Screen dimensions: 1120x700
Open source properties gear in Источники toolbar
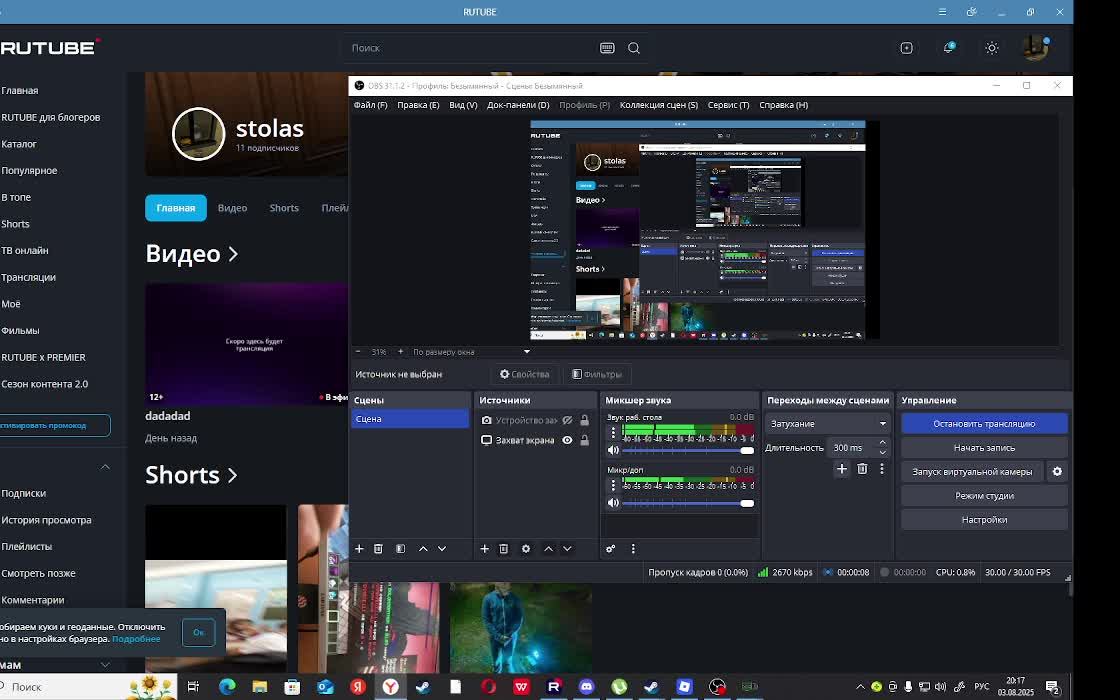(526, 549)
